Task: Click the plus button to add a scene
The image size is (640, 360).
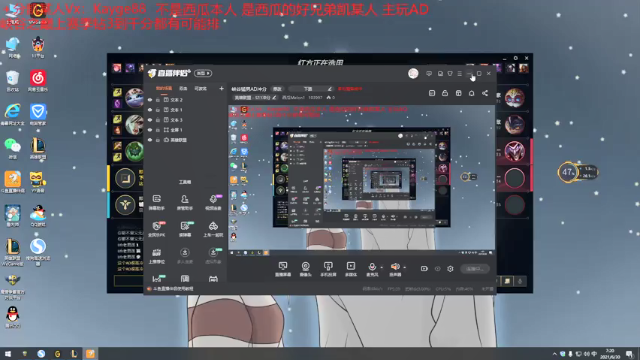Action: click(x=221, y=89)
